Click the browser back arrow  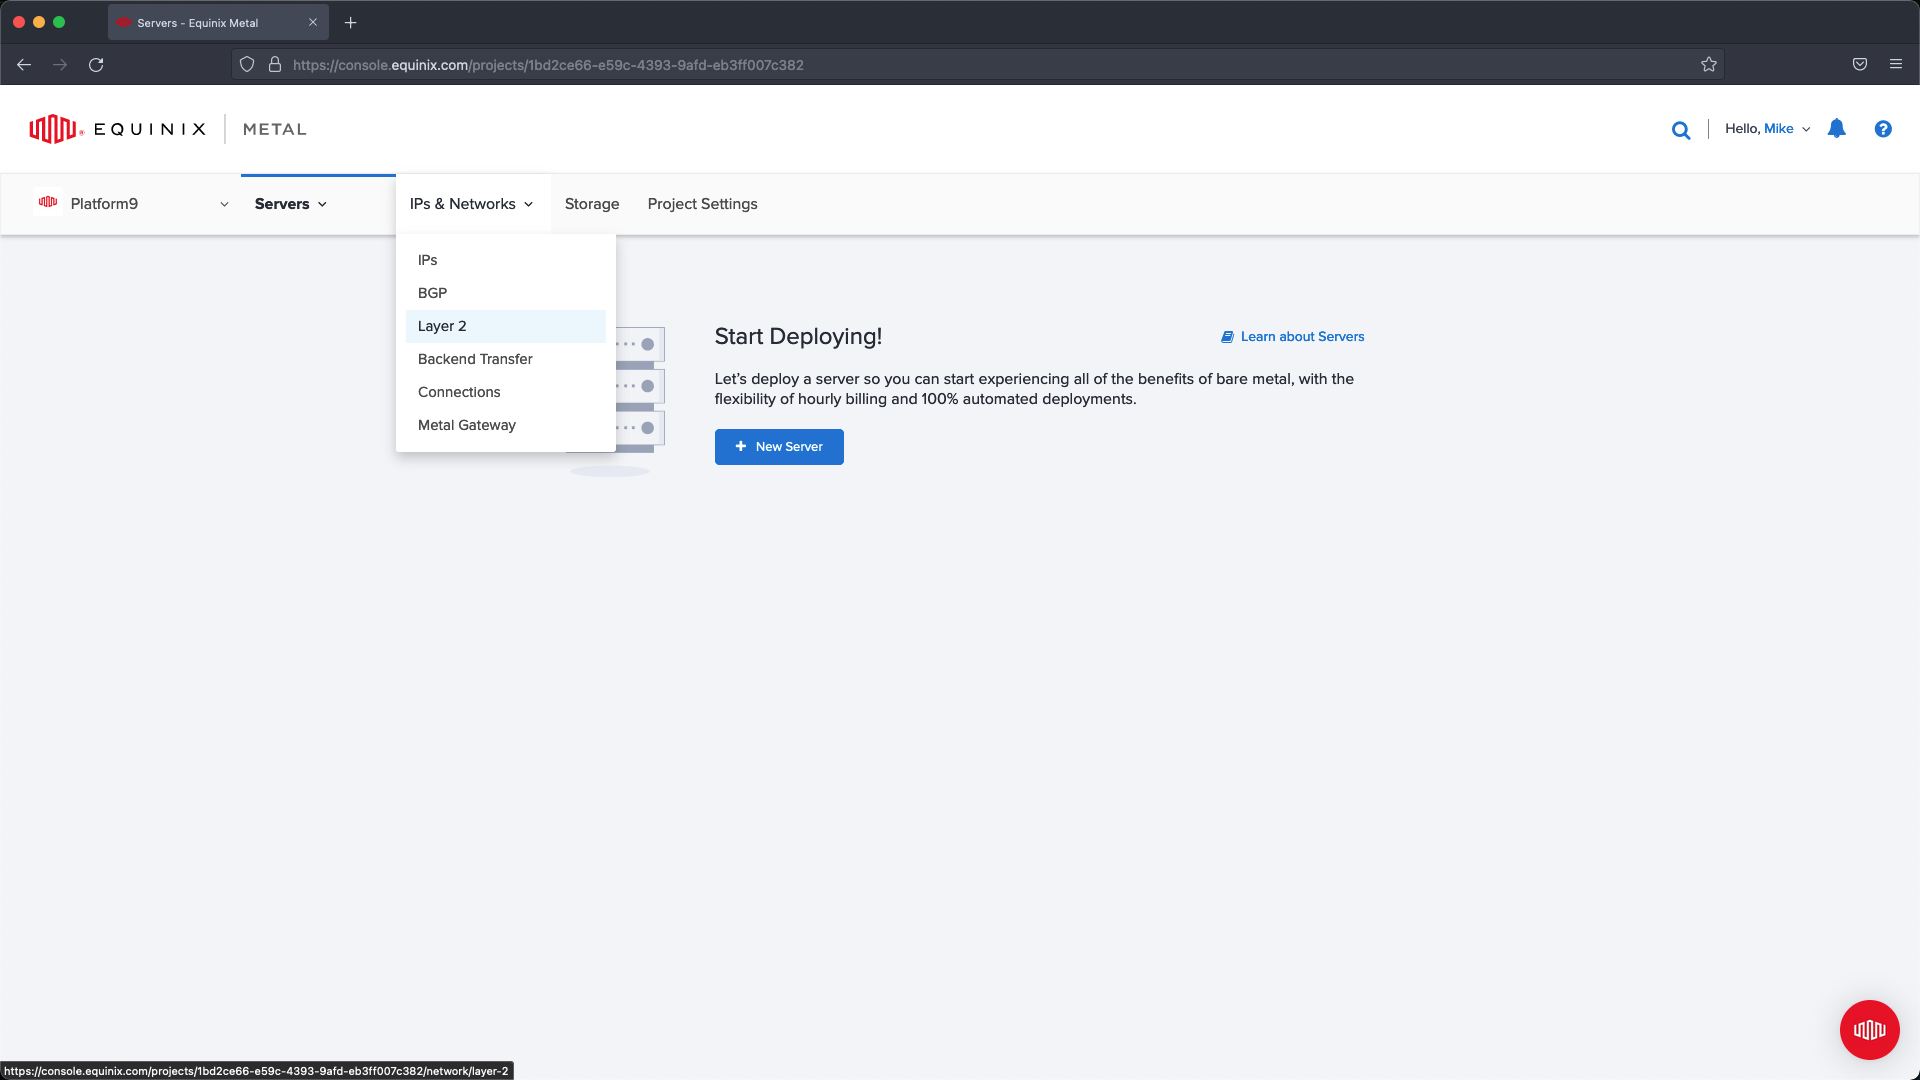(x=24, y=65)
